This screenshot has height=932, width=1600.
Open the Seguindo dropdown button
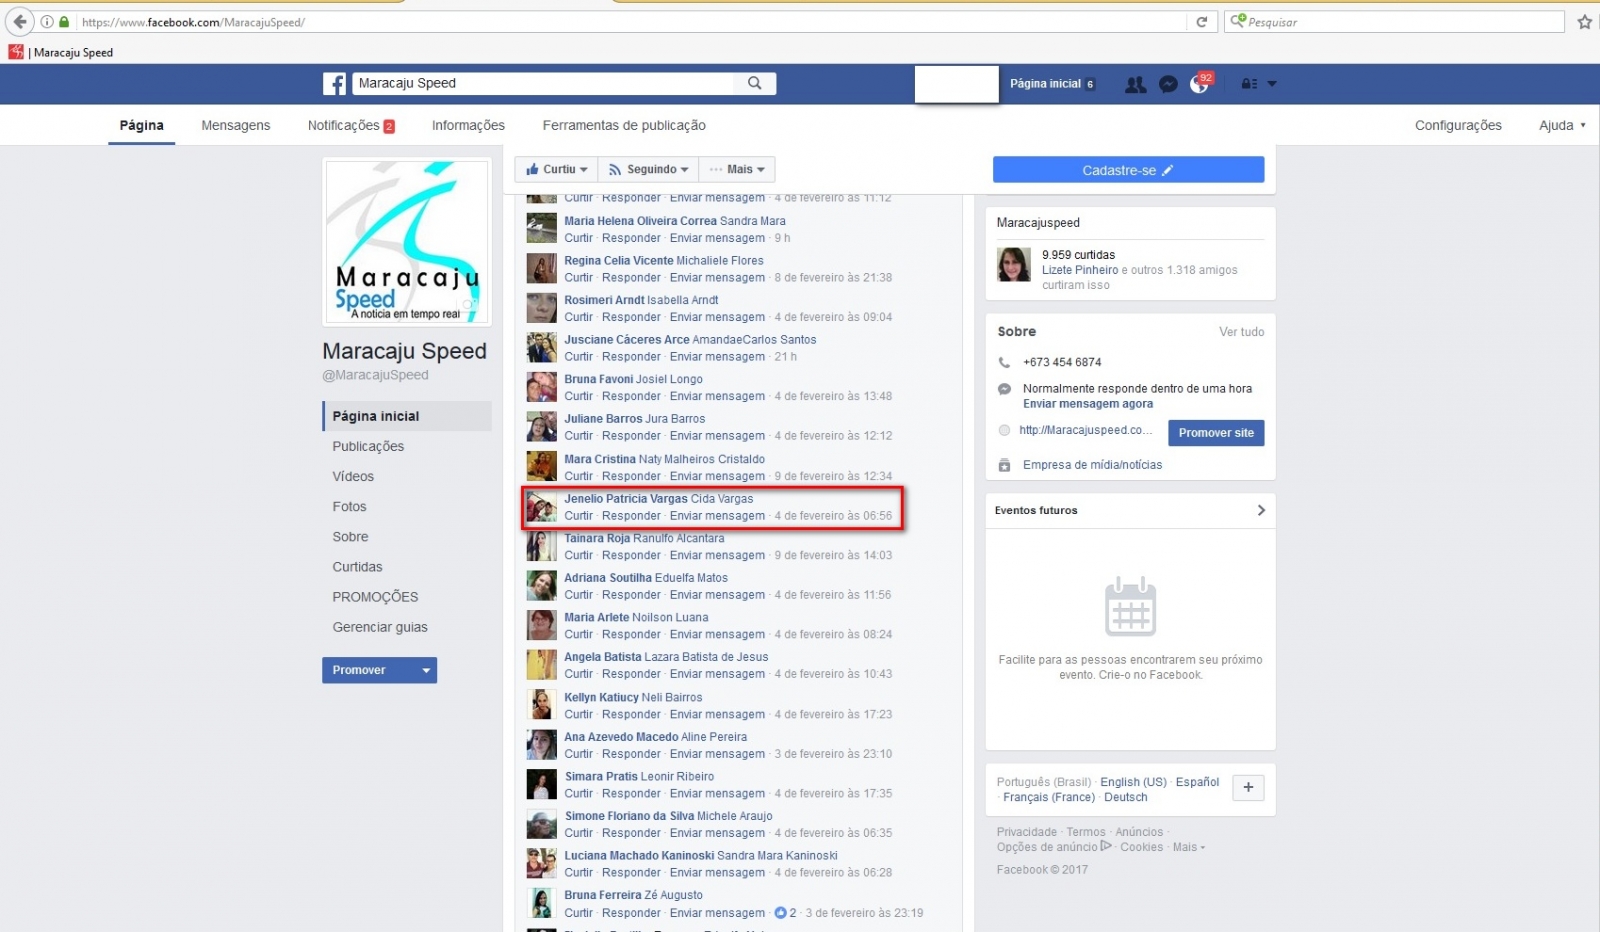(x=648, y=170)
